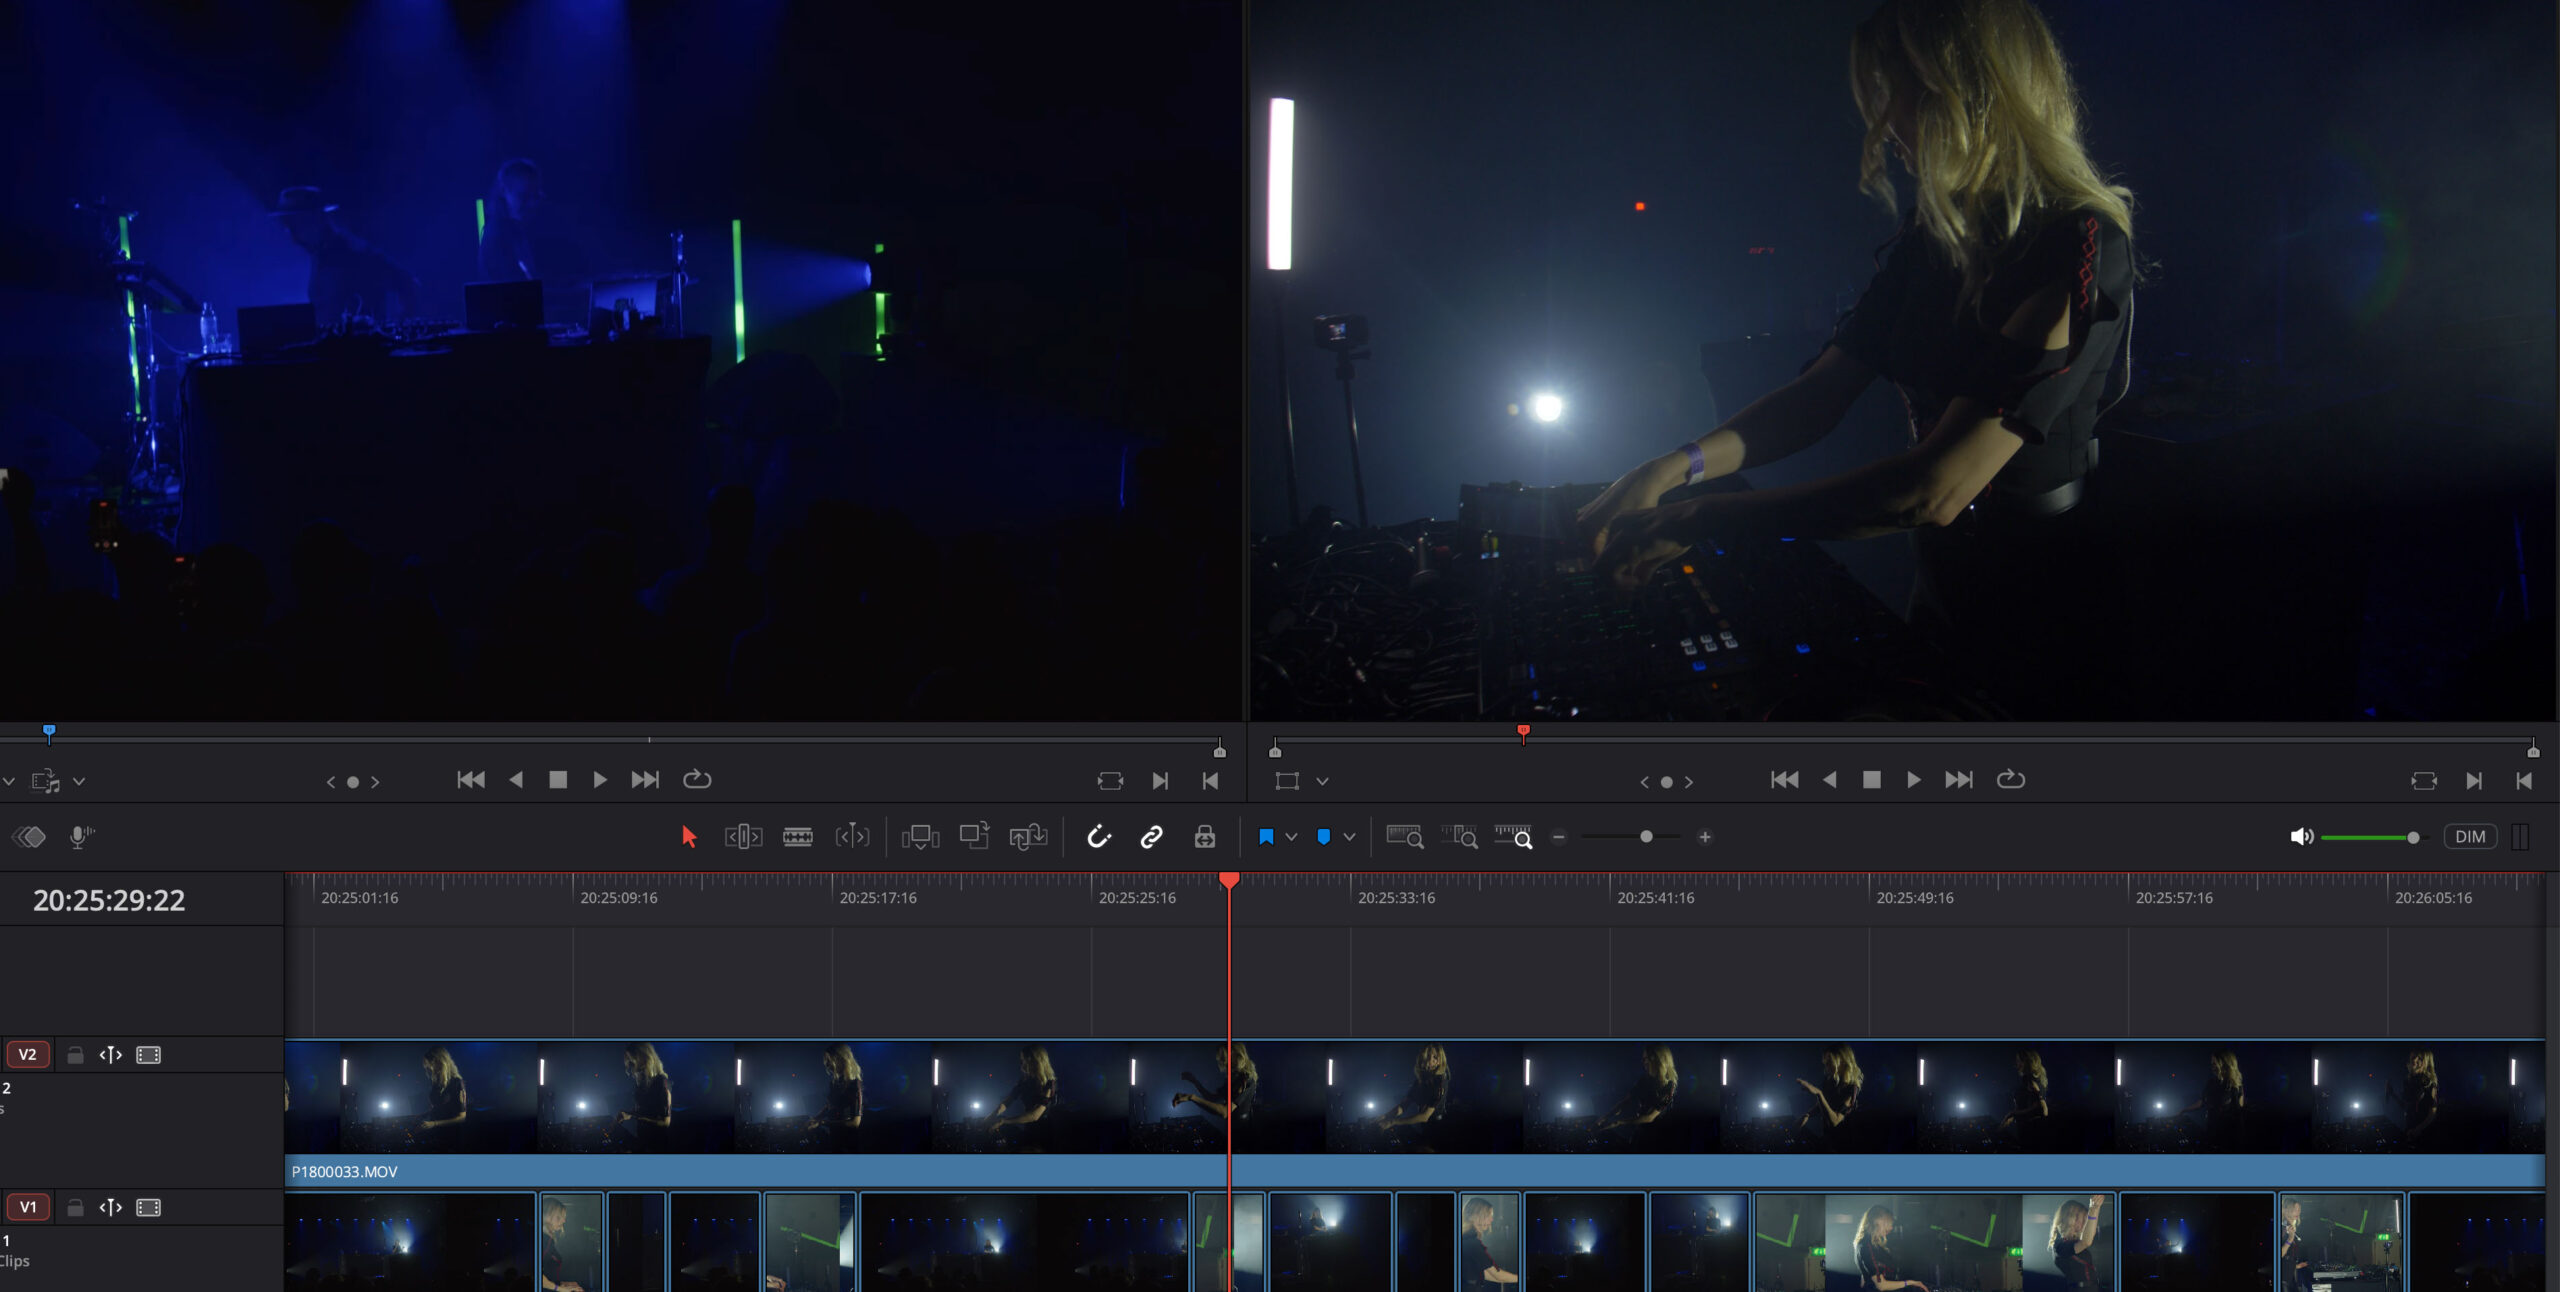This screenshot has width=2560, height=1292.
Task: Select the Blade Edit Mode razor tool
Action: (x=797, y=837)
